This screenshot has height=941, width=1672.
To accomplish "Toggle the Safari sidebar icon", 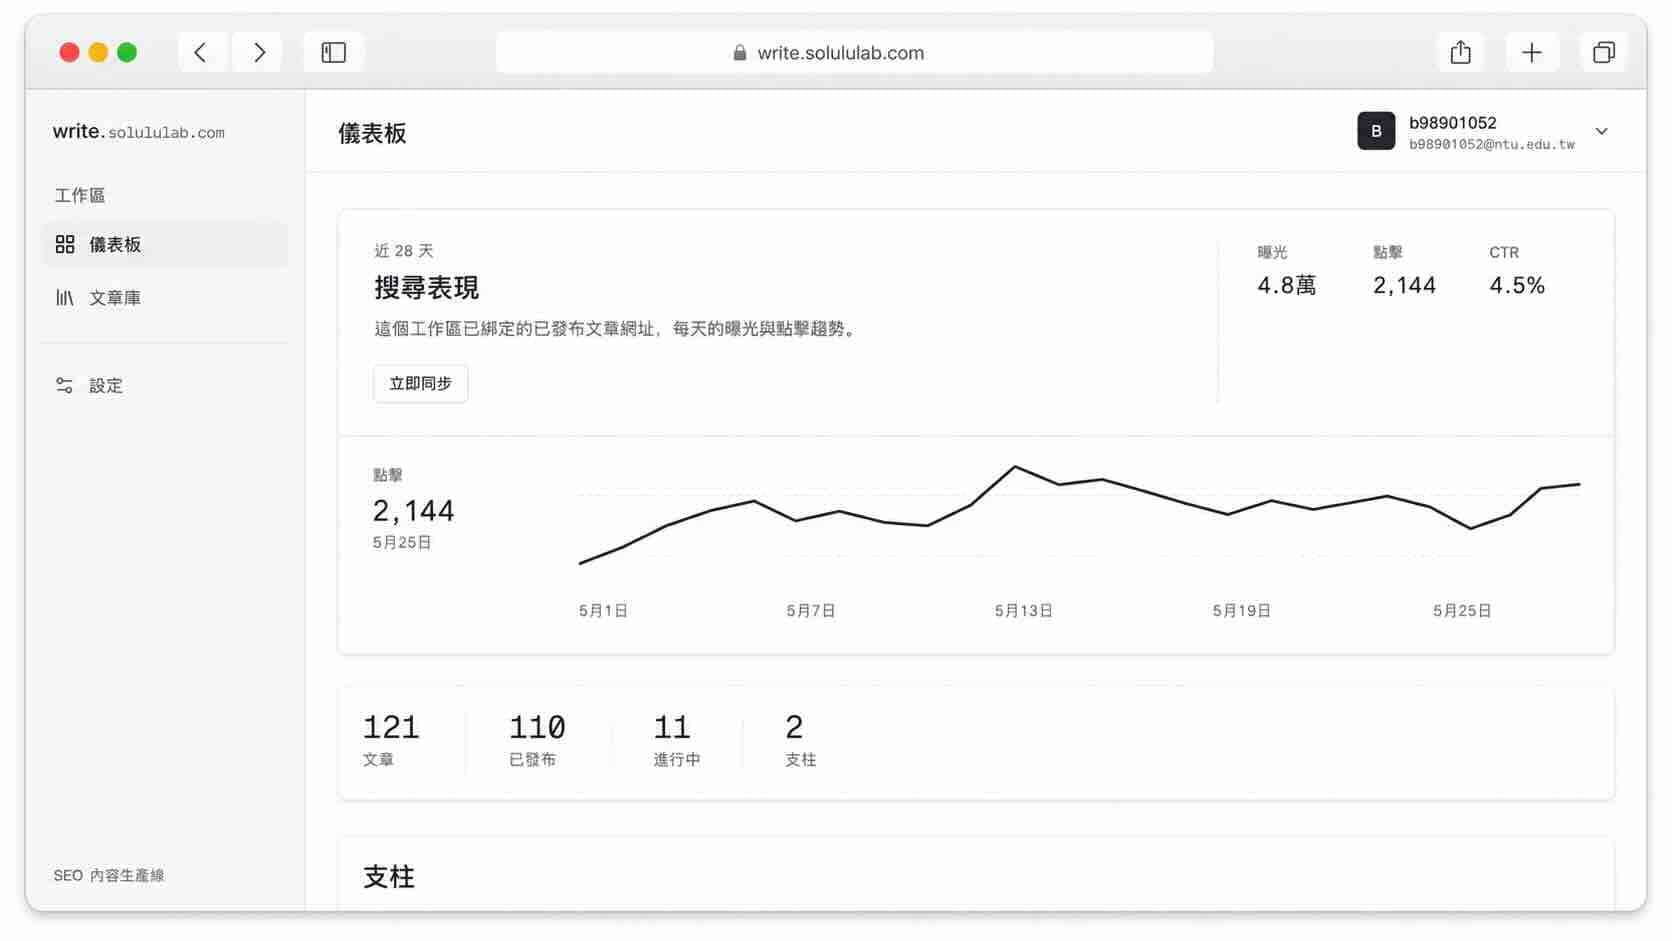I will tap(334, 52).
